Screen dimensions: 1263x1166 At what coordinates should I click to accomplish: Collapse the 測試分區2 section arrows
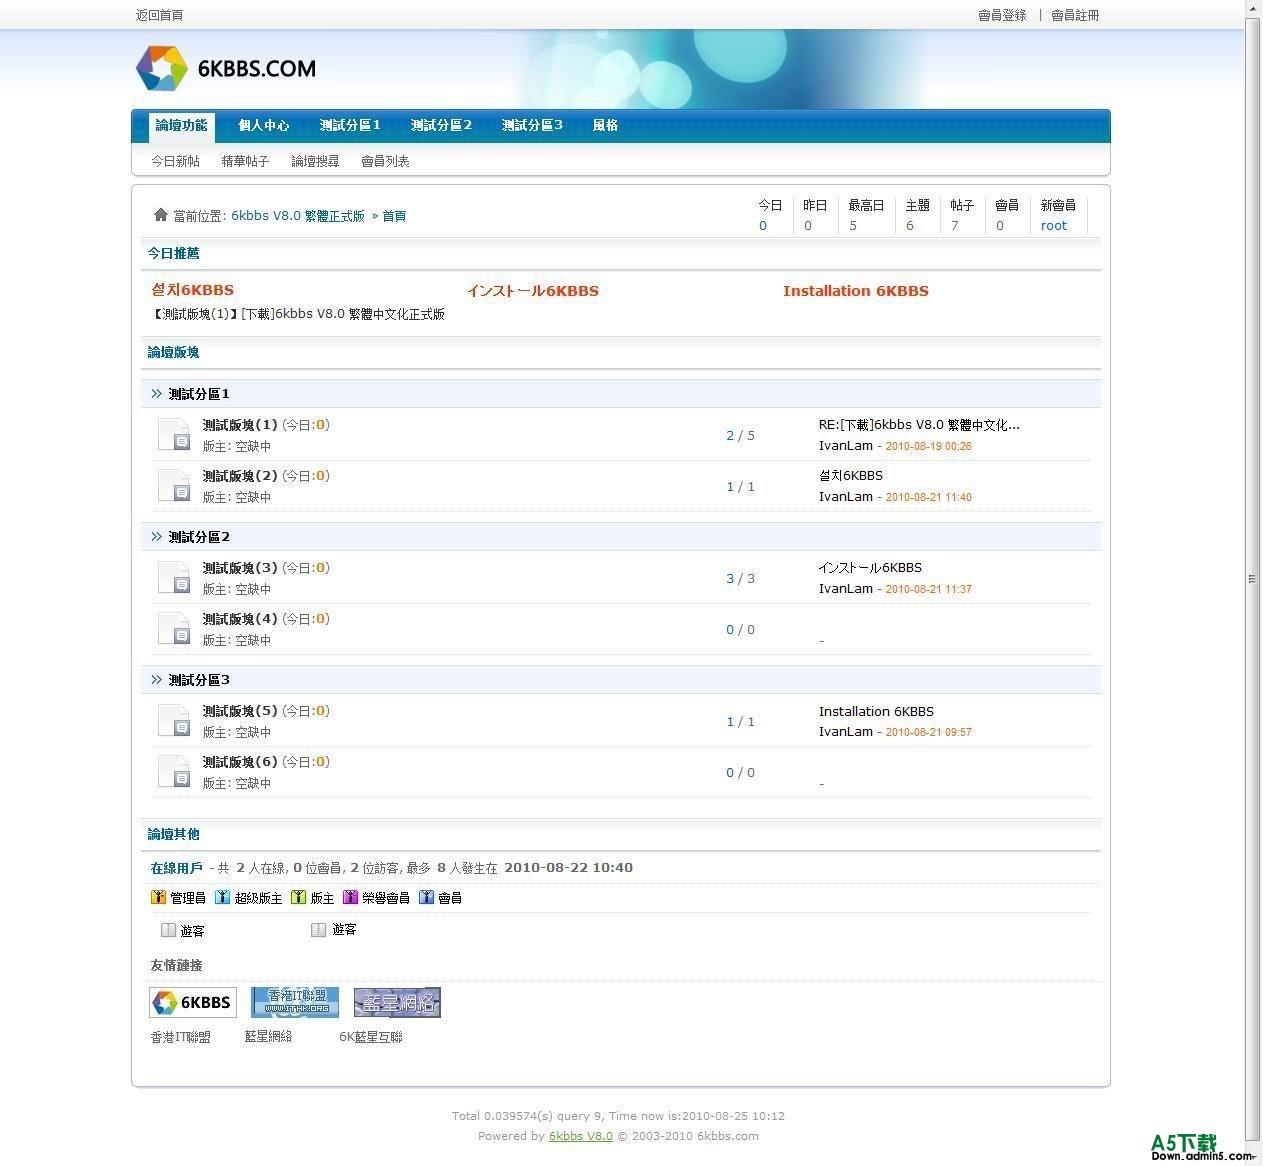[156, 537]
